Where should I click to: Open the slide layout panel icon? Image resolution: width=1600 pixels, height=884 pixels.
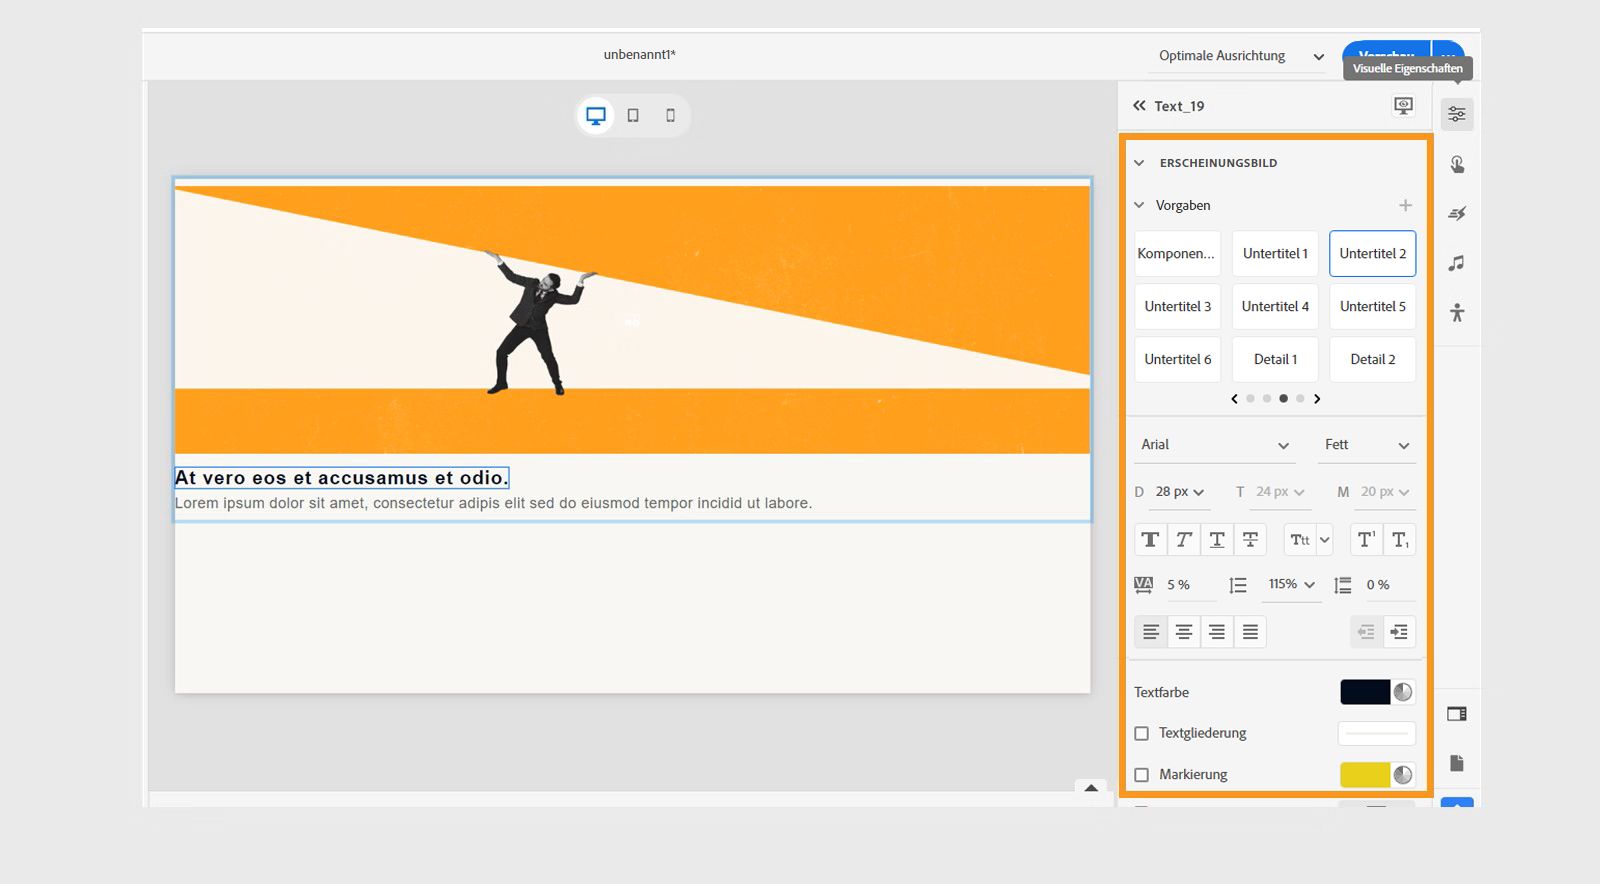pyautogui.click(x=1457, y=714)
